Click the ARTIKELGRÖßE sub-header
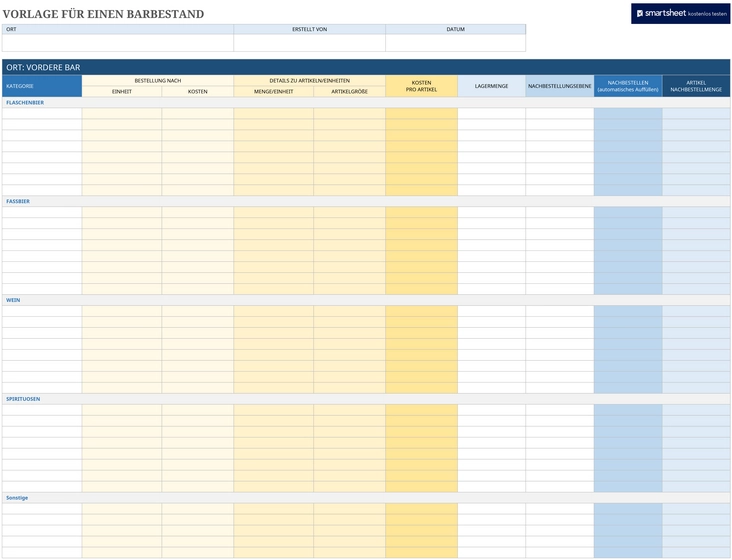This screenshot has width=732, height=560. pyautogui.click(x=350, y=91)
